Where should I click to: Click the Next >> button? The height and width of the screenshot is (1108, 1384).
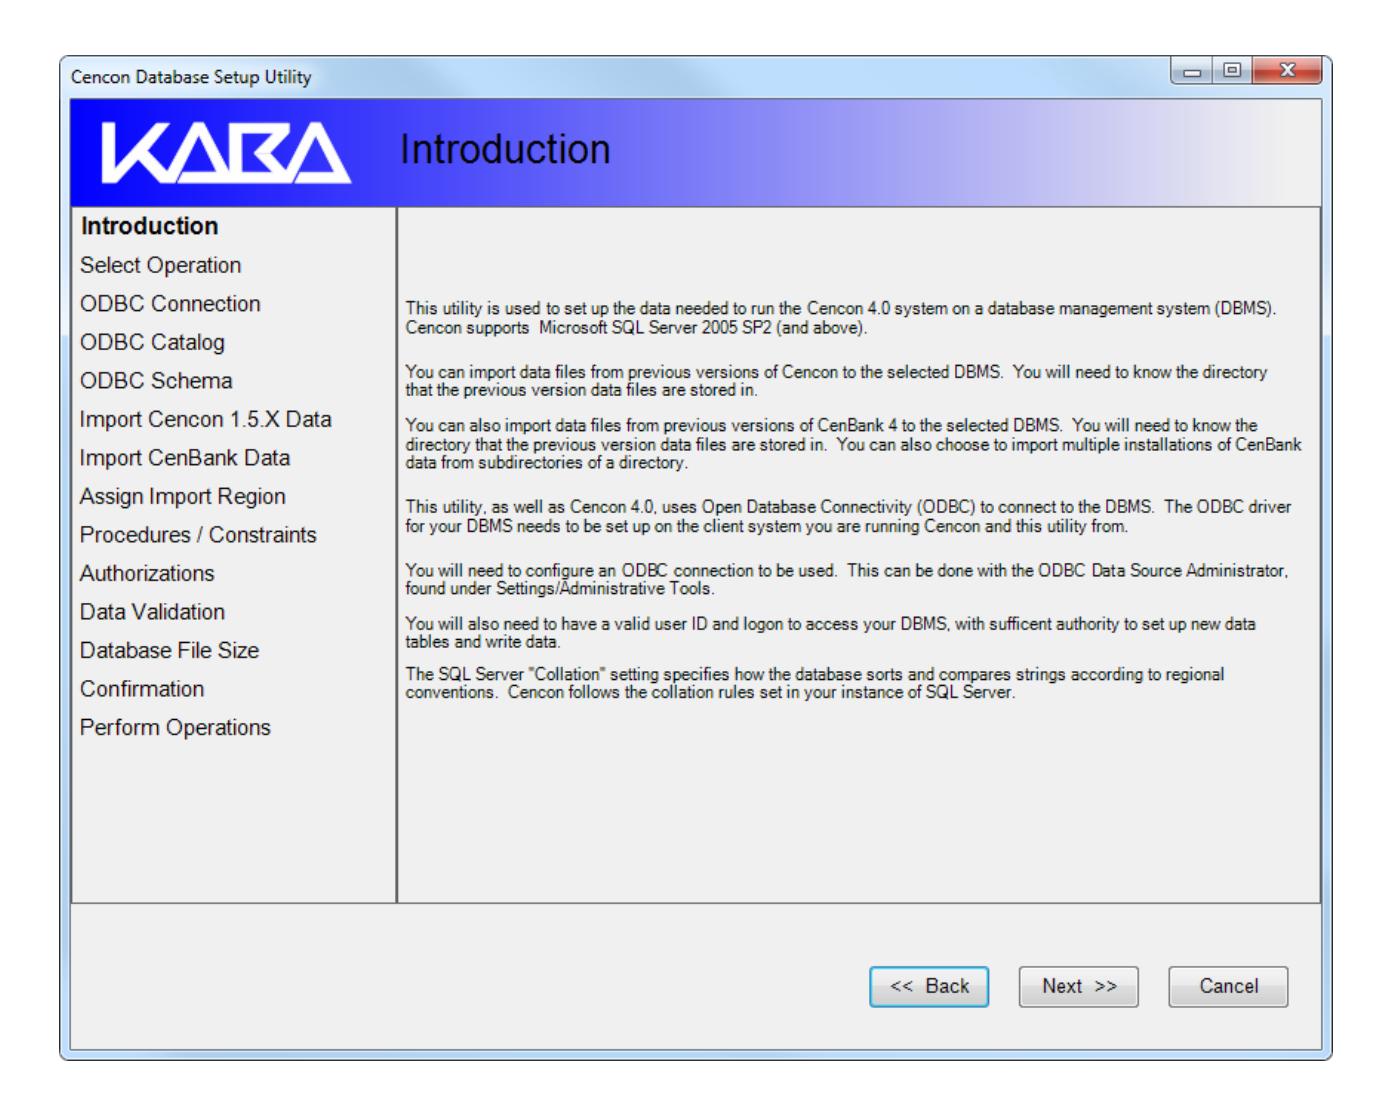(x=1078, y=986)
